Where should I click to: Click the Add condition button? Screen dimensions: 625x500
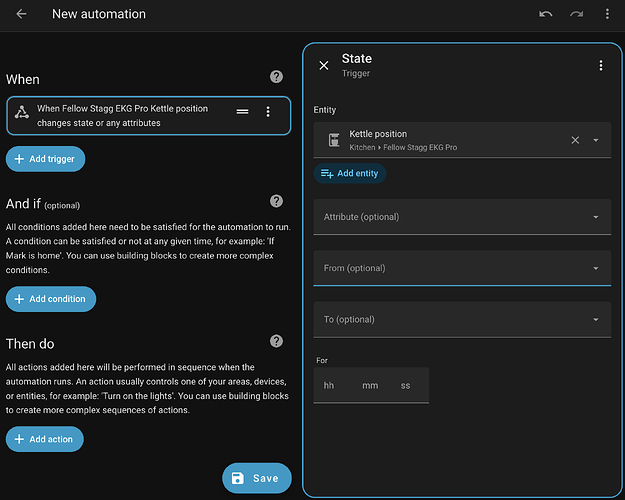tap(51, 298)
